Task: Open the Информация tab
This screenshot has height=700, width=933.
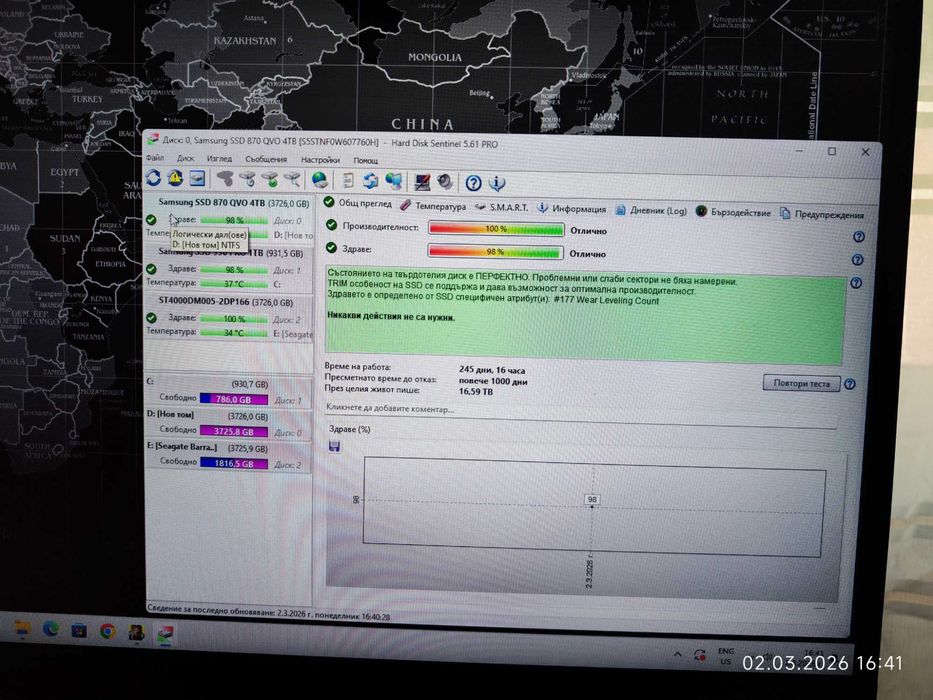Action: tap(572, 209)
